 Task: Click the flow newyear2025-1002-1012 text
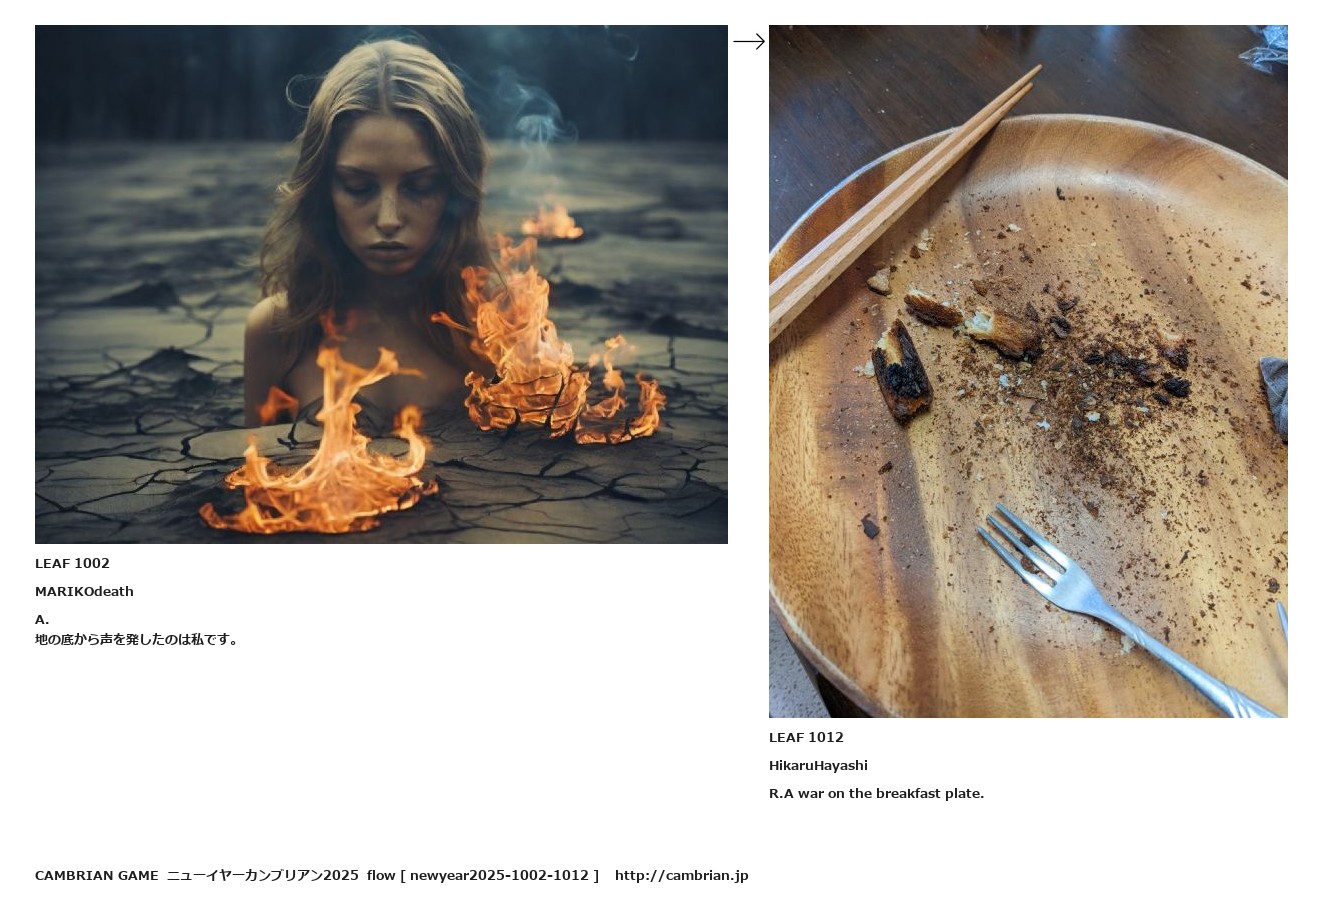tap(483, 875)
